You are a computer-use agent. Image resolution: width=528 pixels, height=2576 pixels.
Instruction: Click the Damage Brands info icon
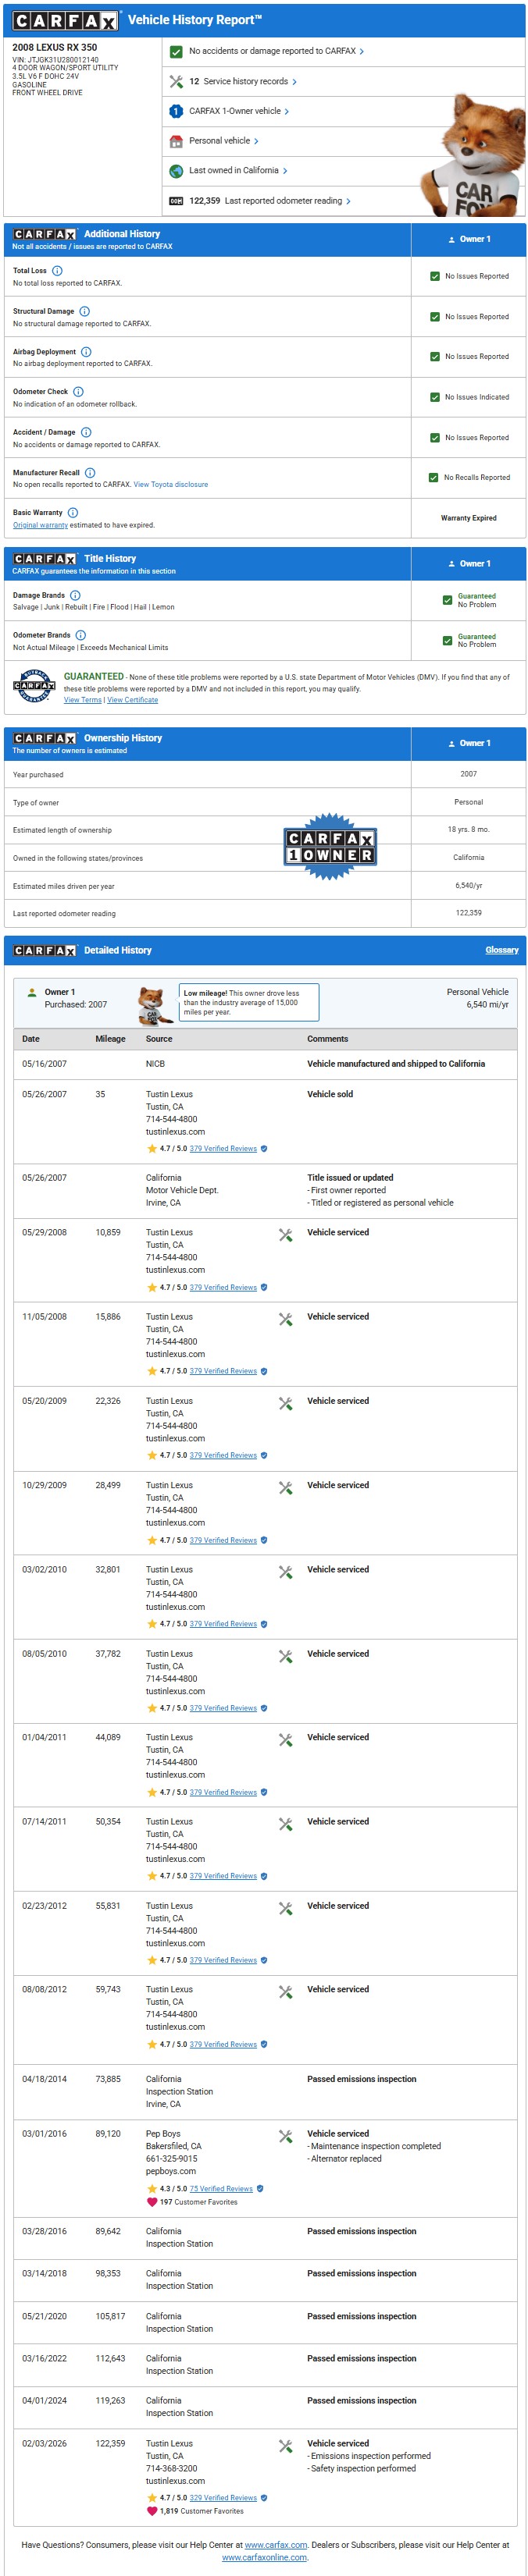(x=75, y=595)
